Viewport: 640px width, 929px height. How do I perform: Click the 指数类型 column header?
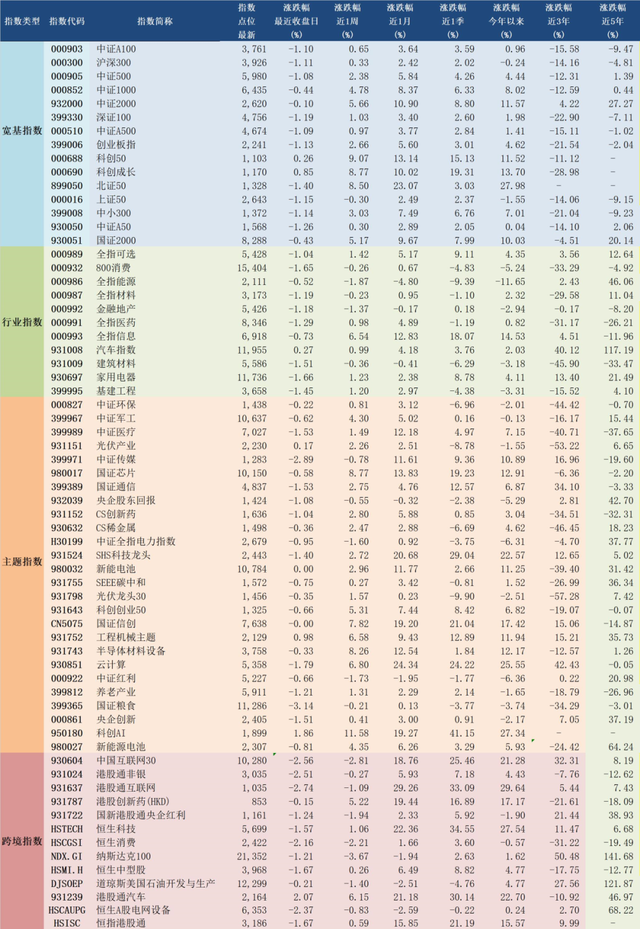coord(22,21)
